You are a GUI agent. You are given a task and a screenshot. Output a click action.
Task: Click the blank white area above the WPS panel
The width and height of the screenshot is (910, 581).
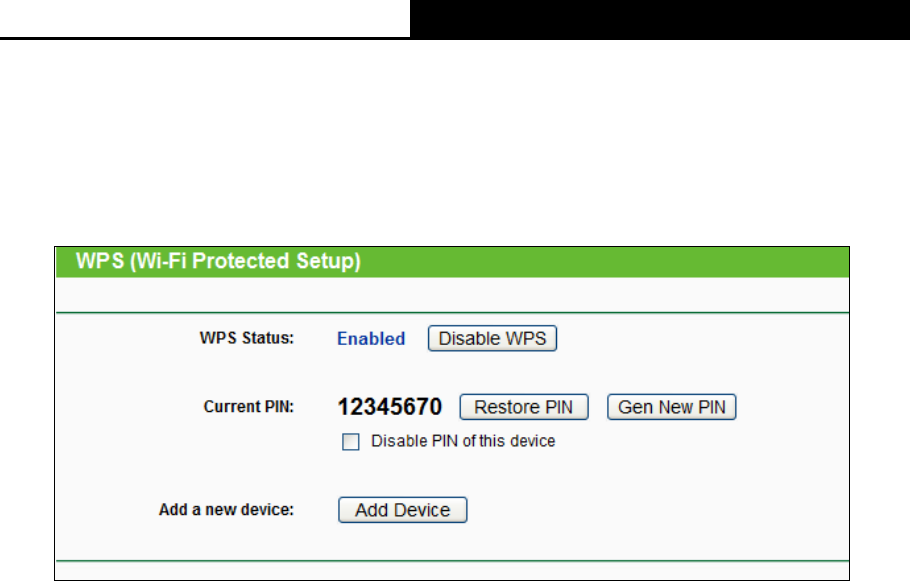point(455,142)
